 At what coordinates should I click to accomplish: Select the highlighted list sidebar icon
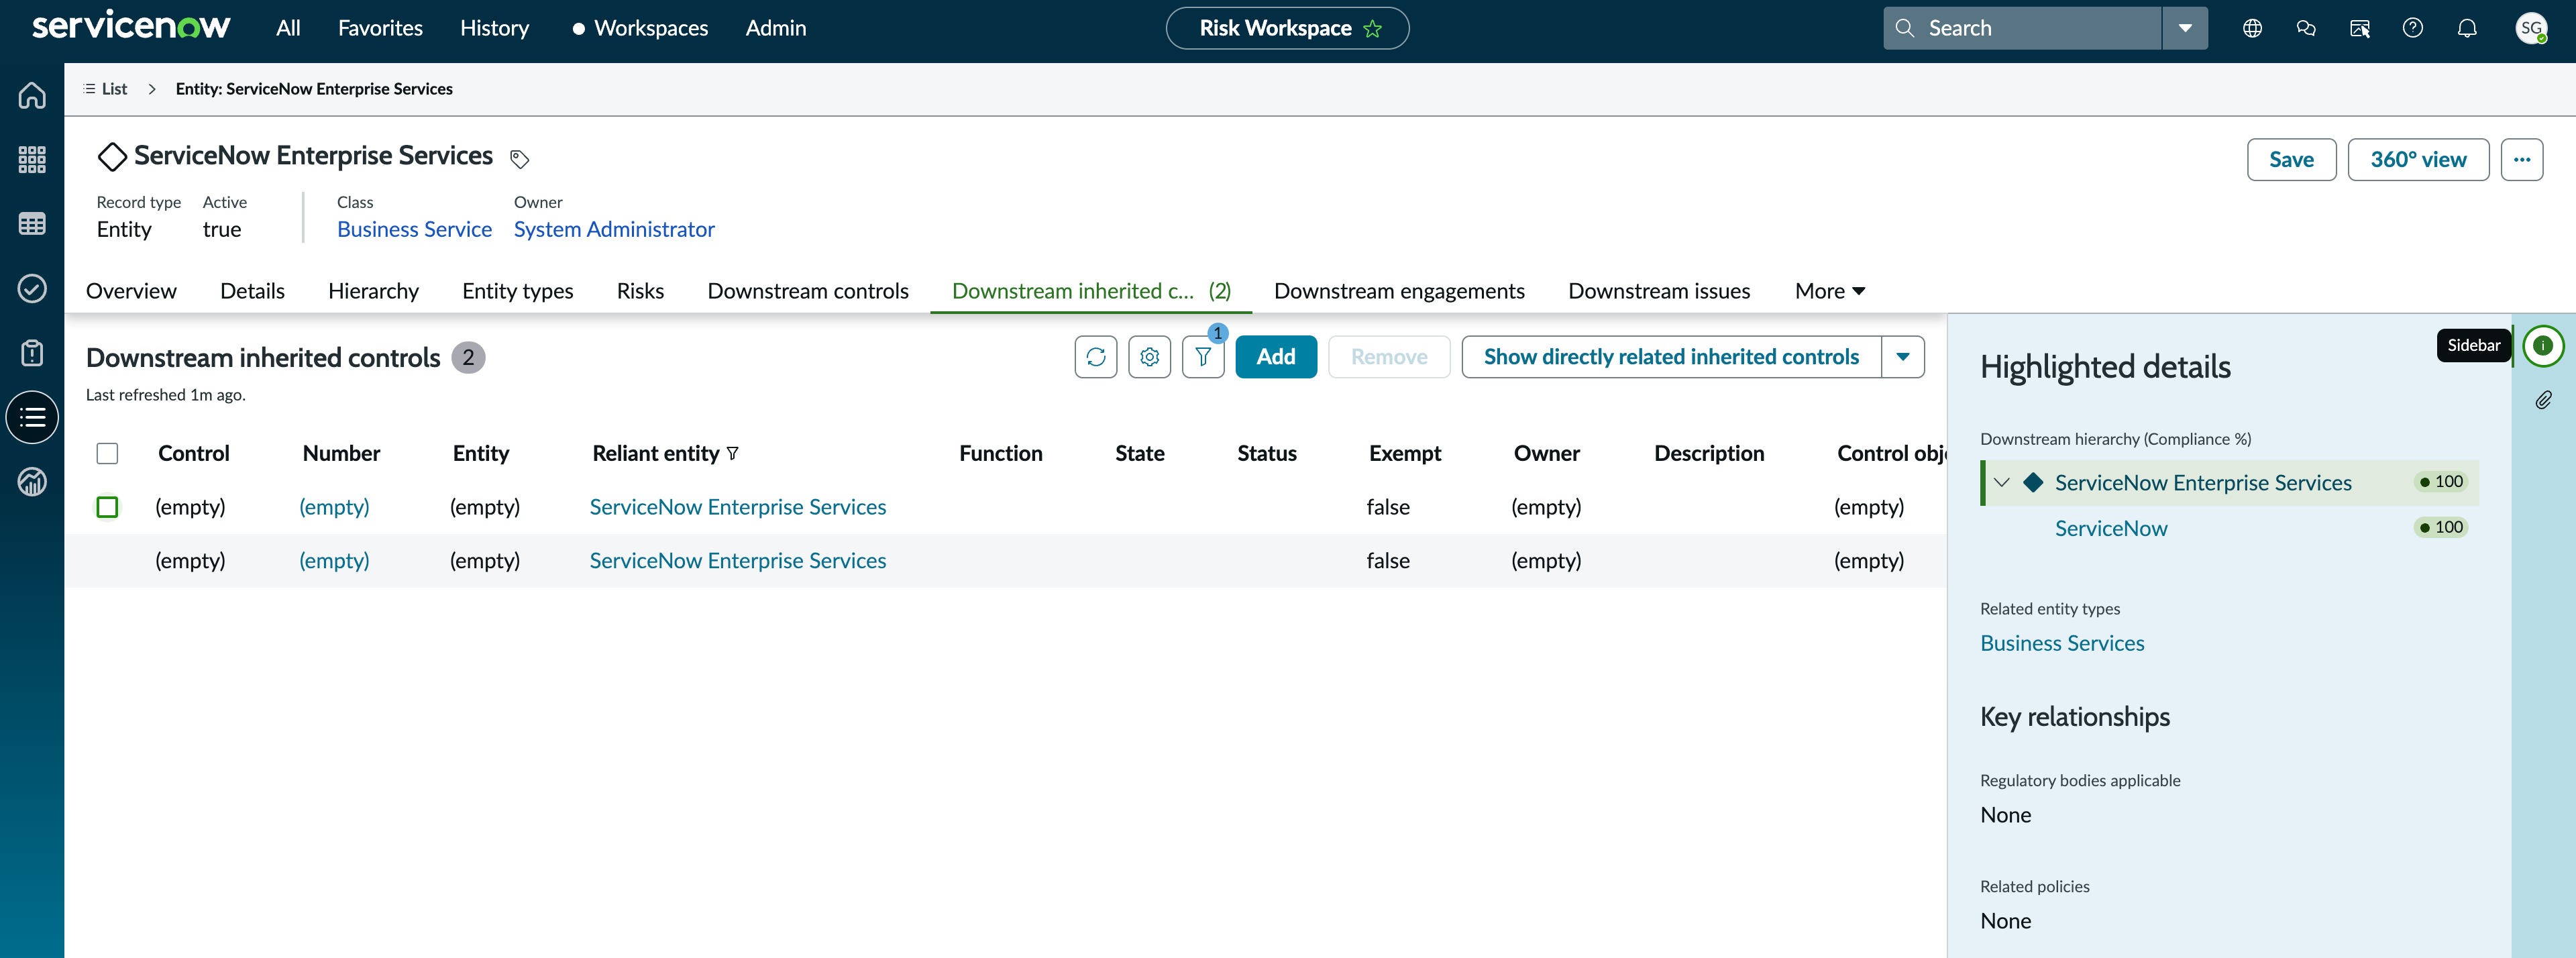coord(32,417)
